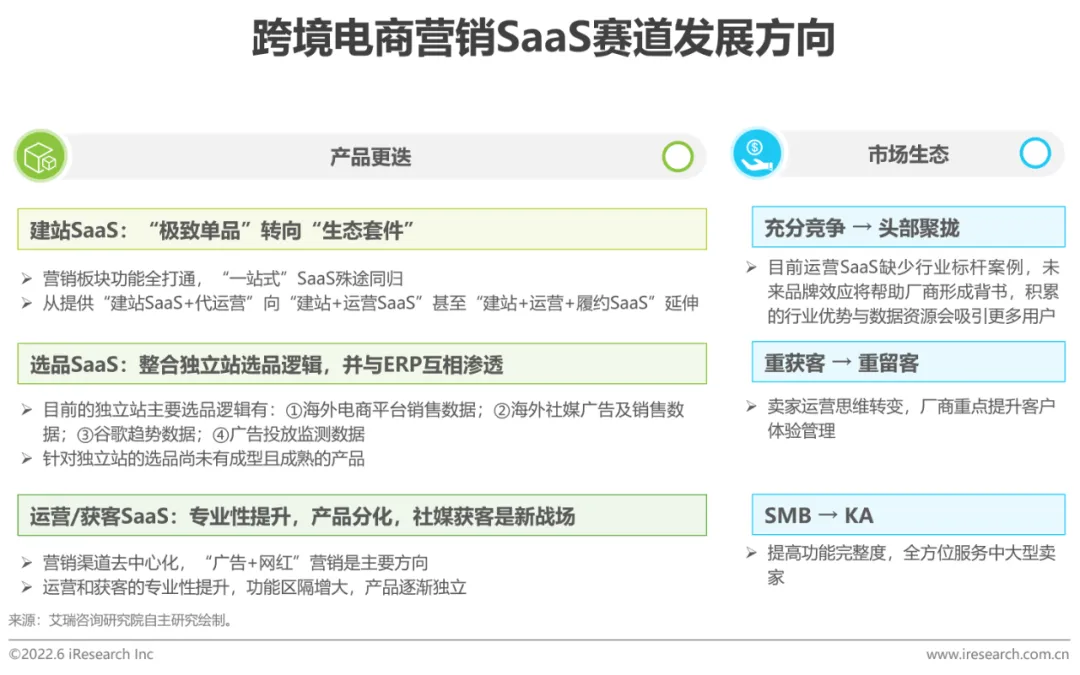Click the arrow bullet before 营销板块功能全打通
The width and height of the screenshot is (1080, 675).
[27, 278]
